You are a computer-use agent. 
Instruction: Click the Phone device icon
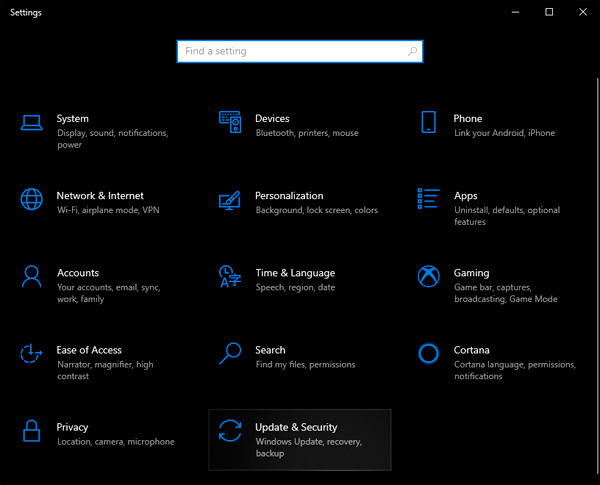429,122
